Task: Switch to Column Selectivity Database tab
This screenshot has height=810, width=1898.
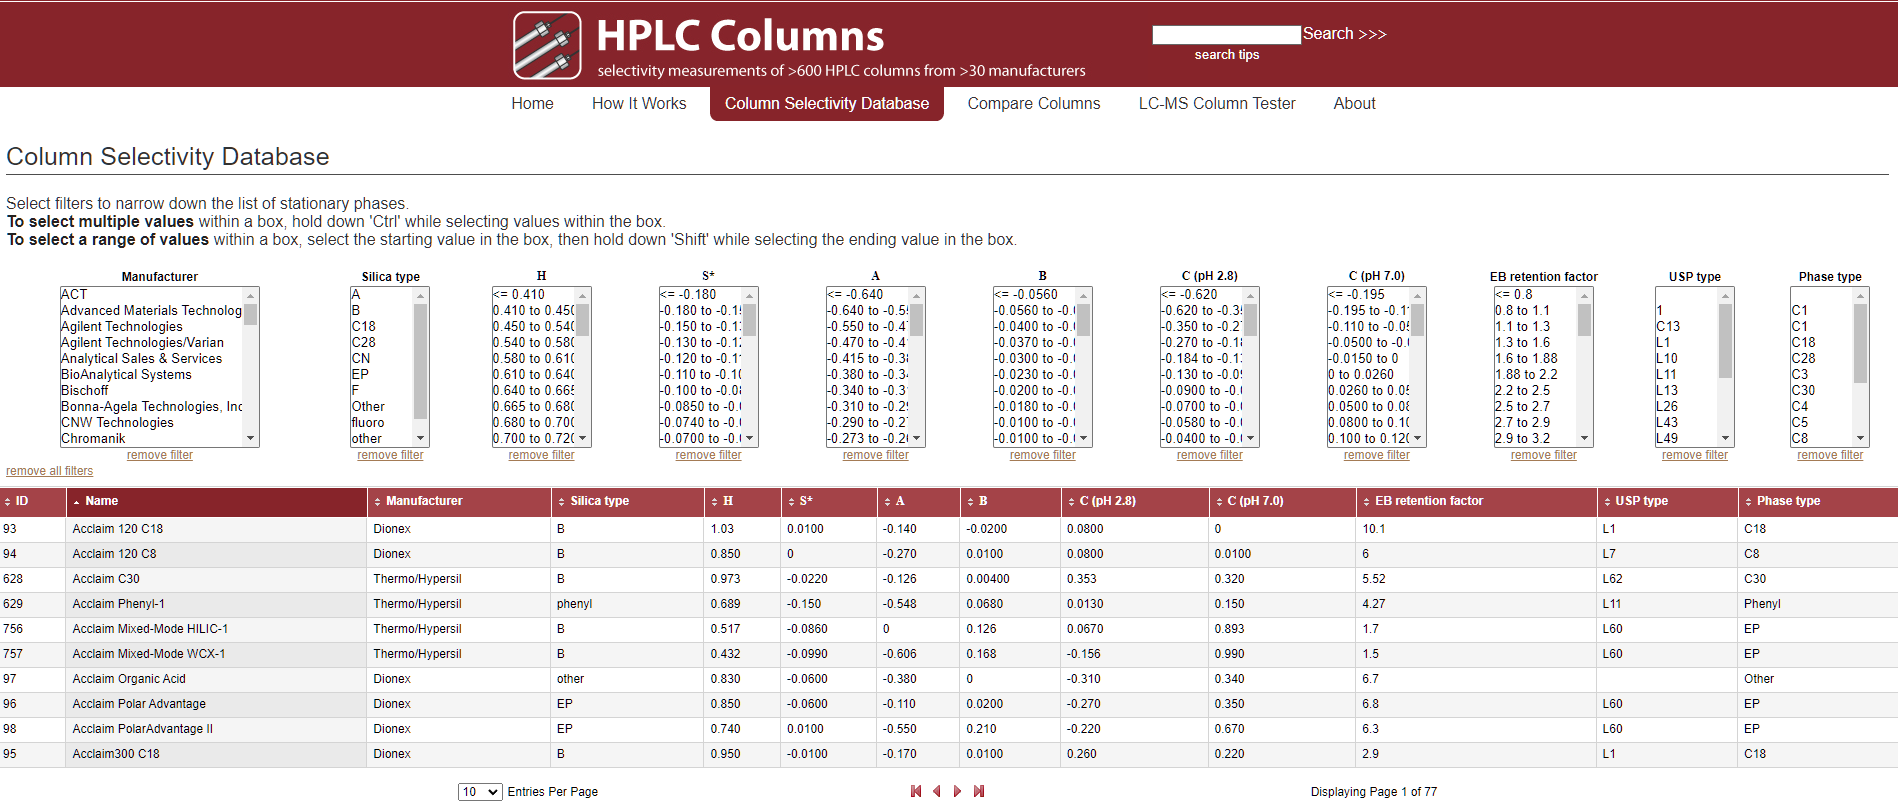Action: coord(827,104)
